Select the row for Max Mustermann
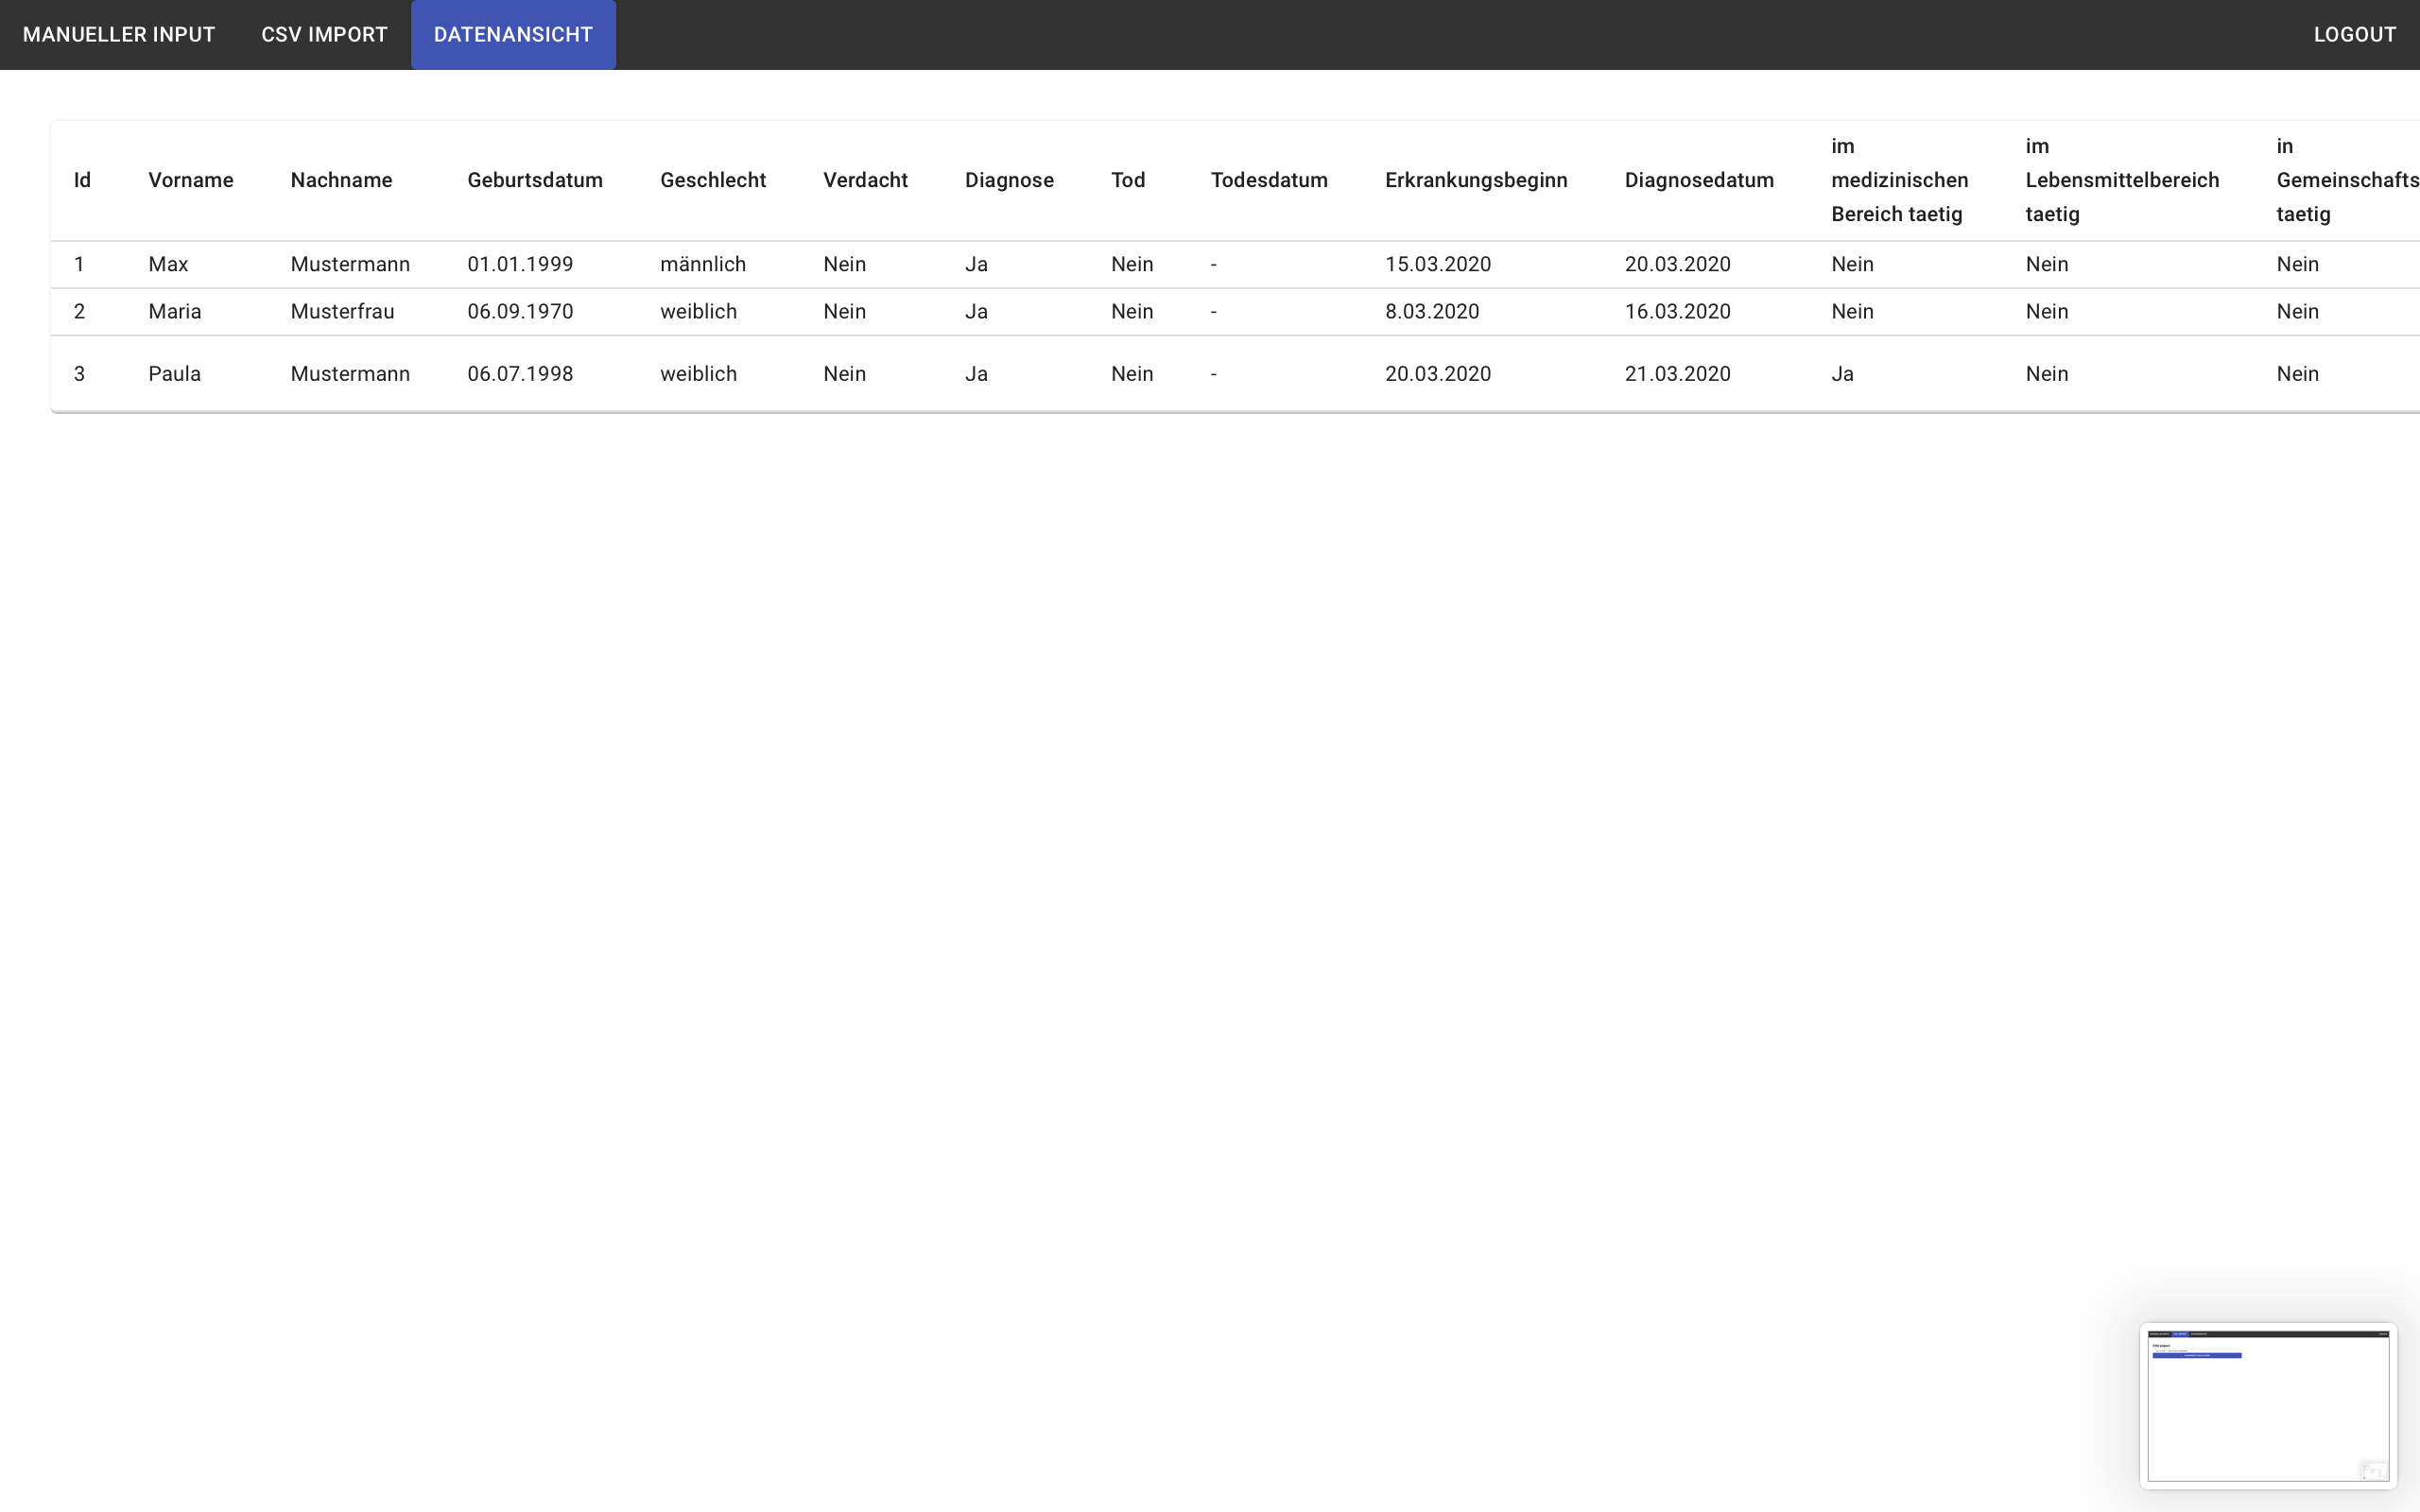The width and height of the screenshot is (2420, 1512). (x=349, y=264)
